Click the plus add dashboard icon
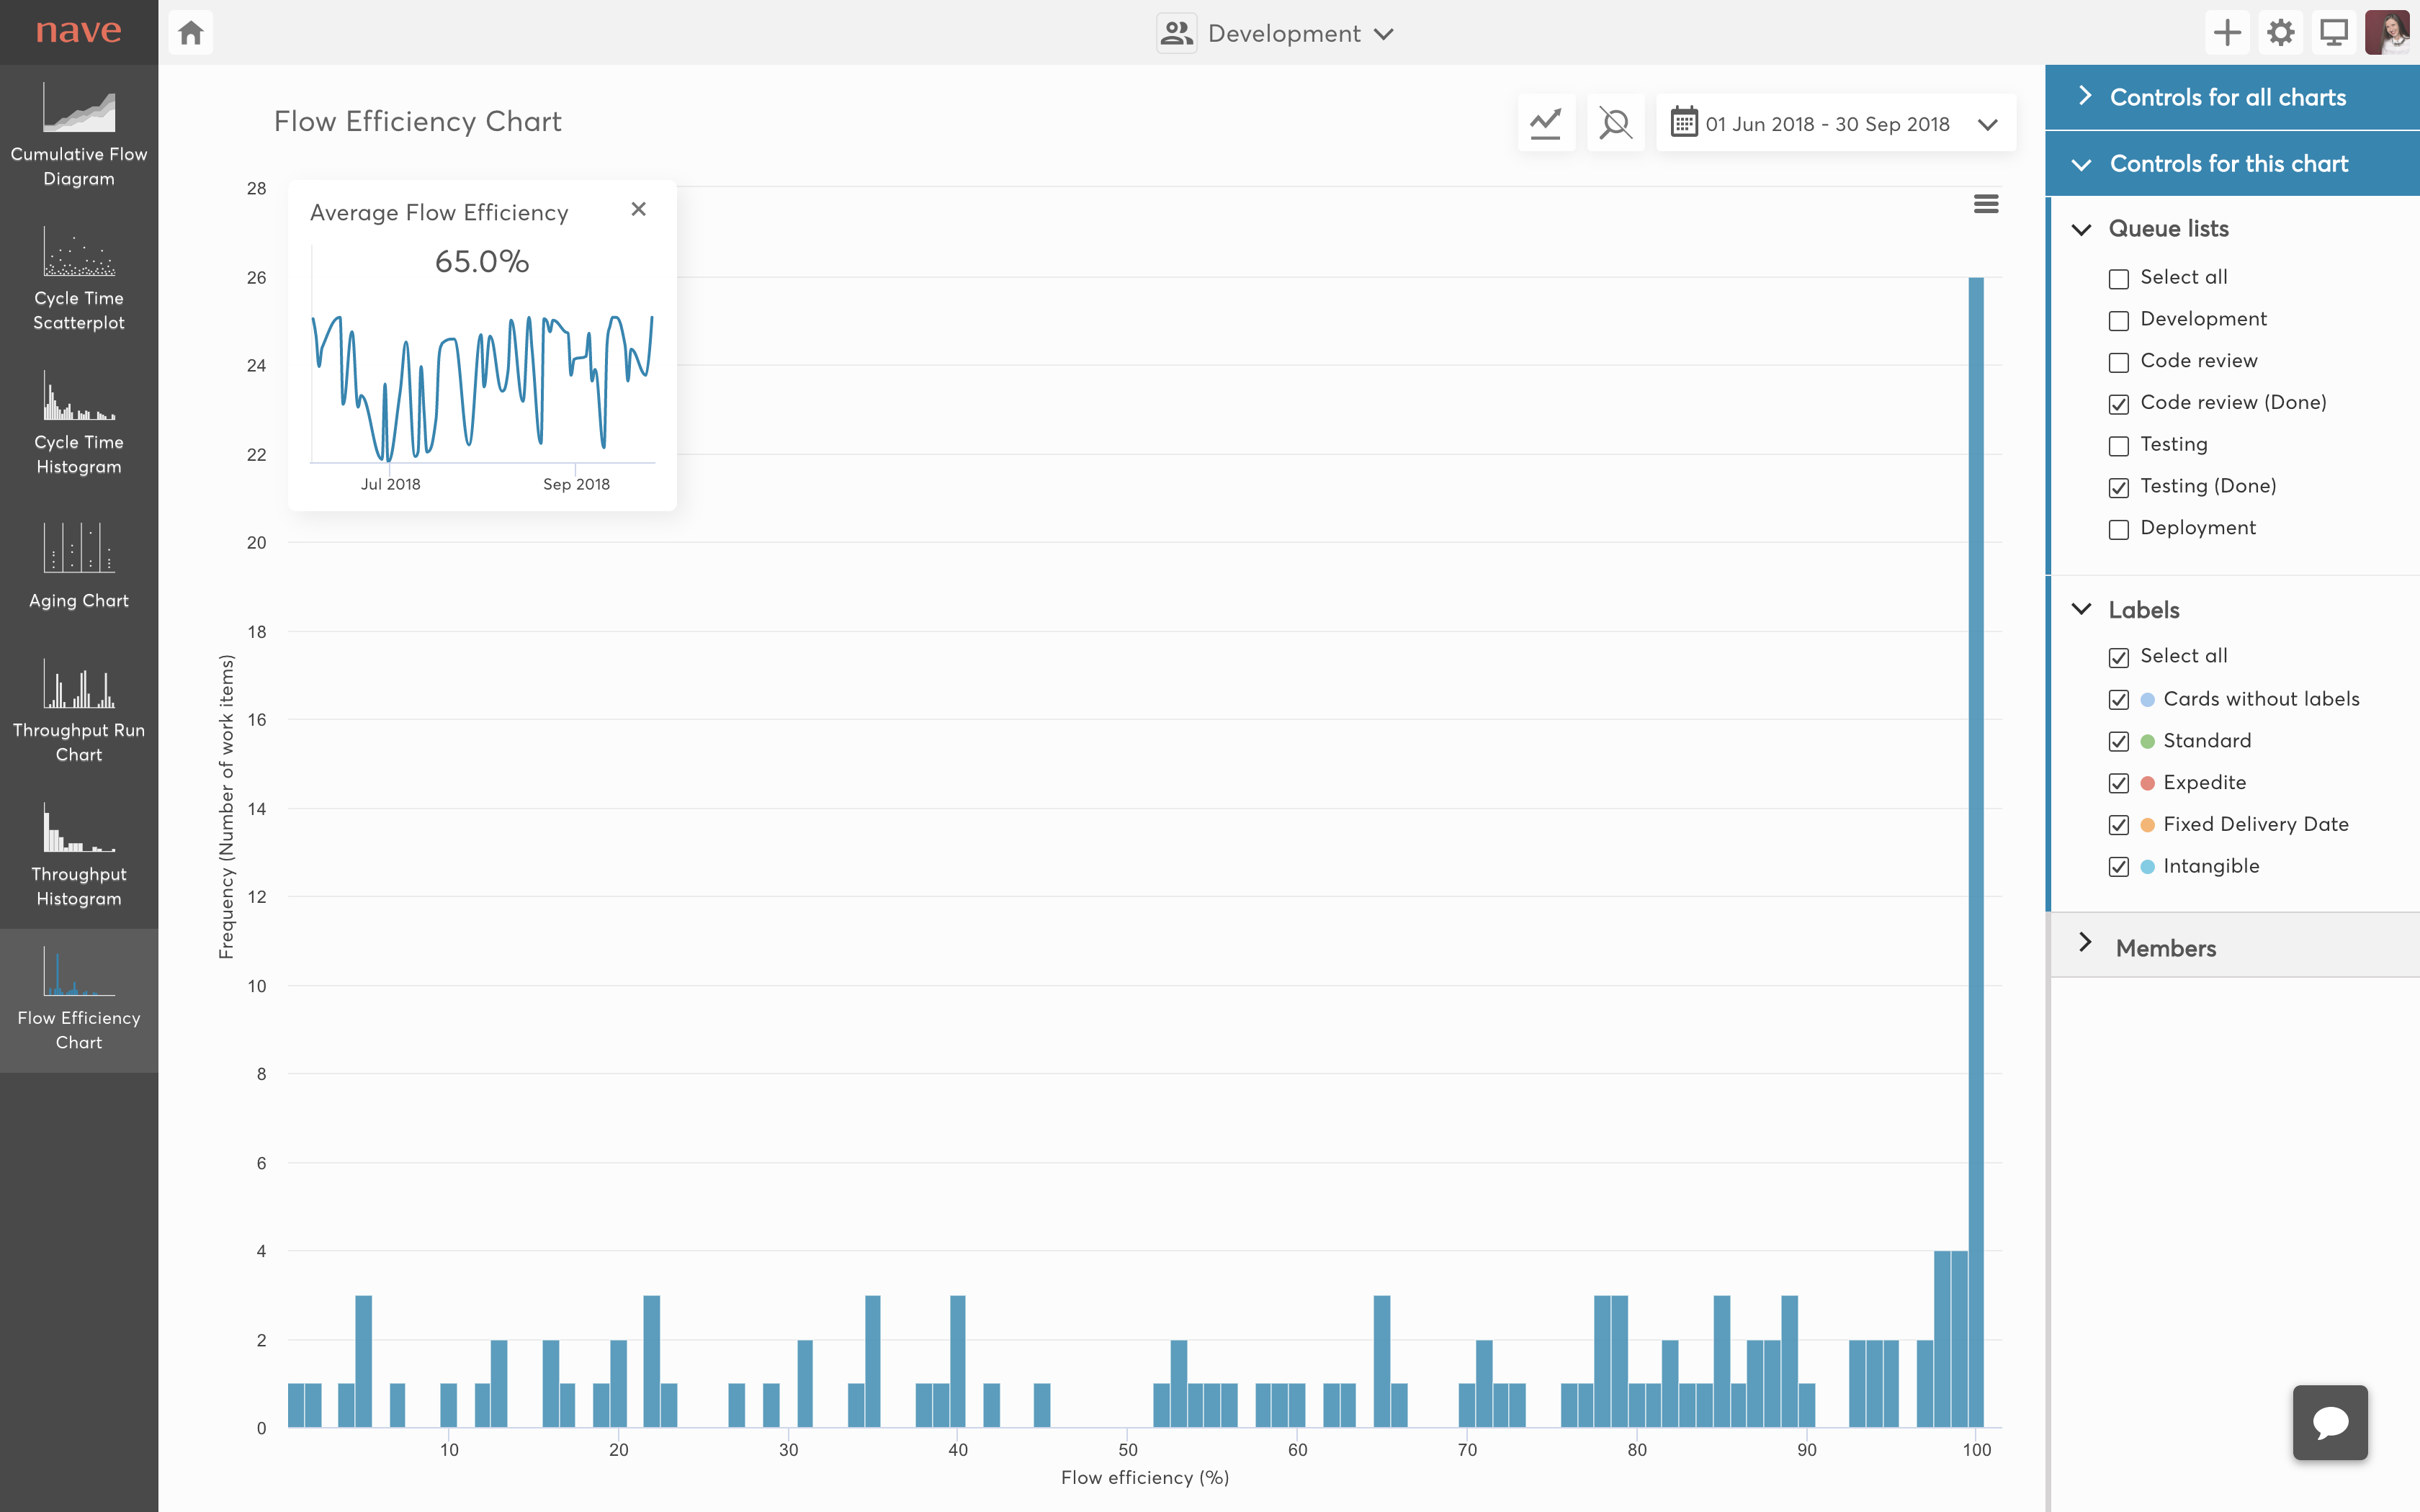Screen dimensions: 2420x1512 (2227, 33)
